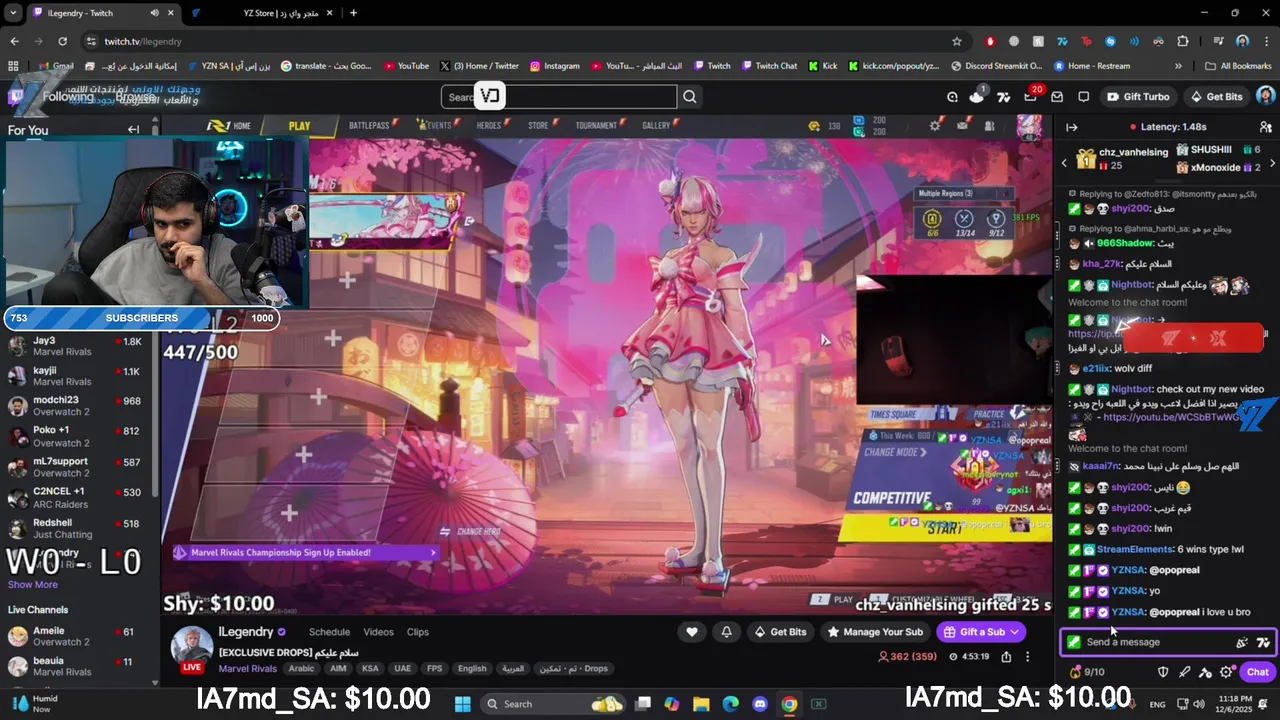The height and width of the screenshot is (720, 1280).
Task: Click the Arabic stream tag
Action: (301, 669)
